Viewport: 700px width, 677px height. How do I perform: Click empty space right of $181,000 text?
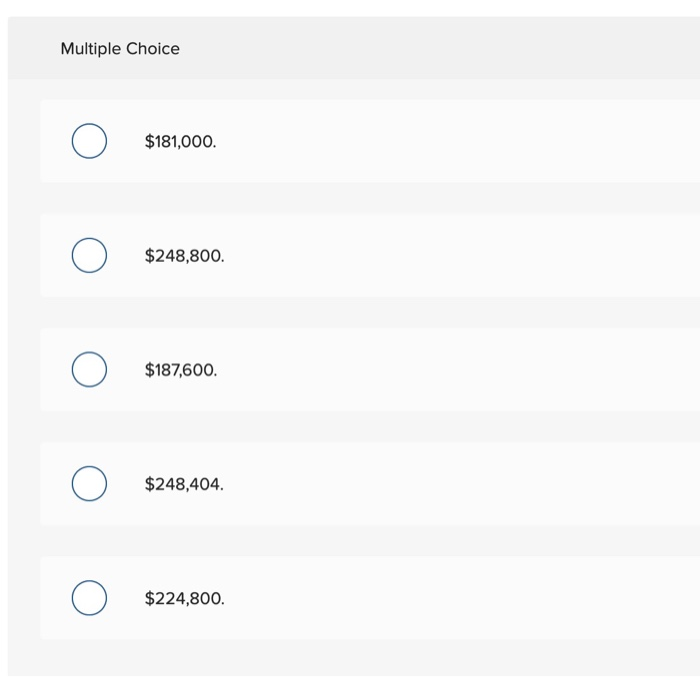(x=450, y=141)
